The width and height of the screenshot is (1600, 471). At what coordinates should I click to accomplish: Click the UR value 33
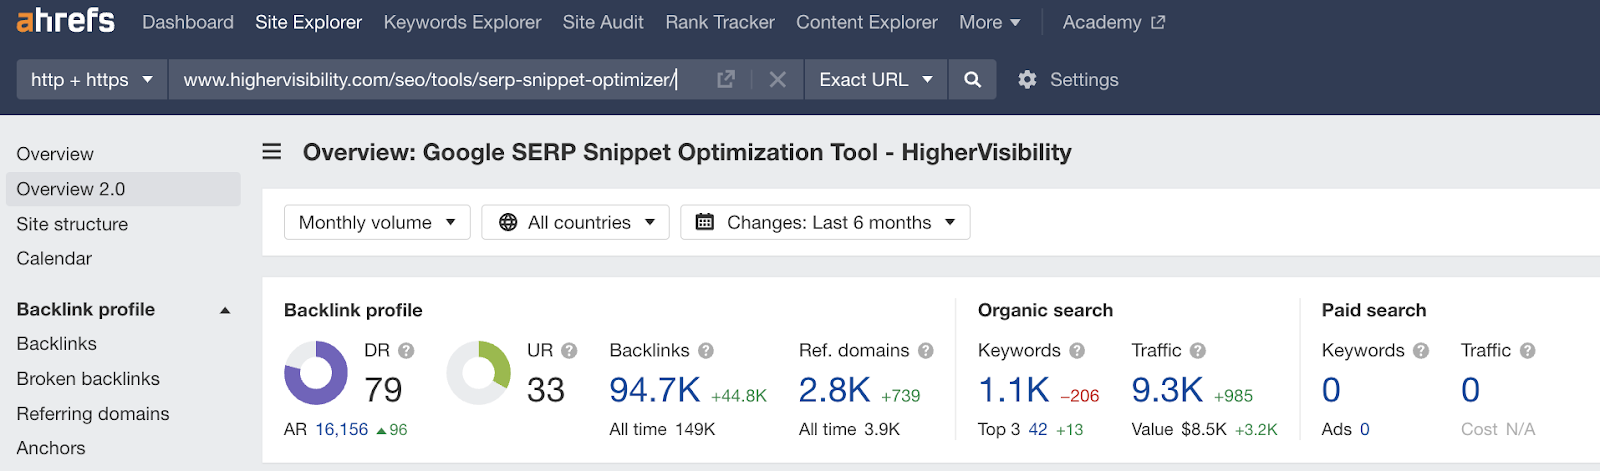(546, 390)
